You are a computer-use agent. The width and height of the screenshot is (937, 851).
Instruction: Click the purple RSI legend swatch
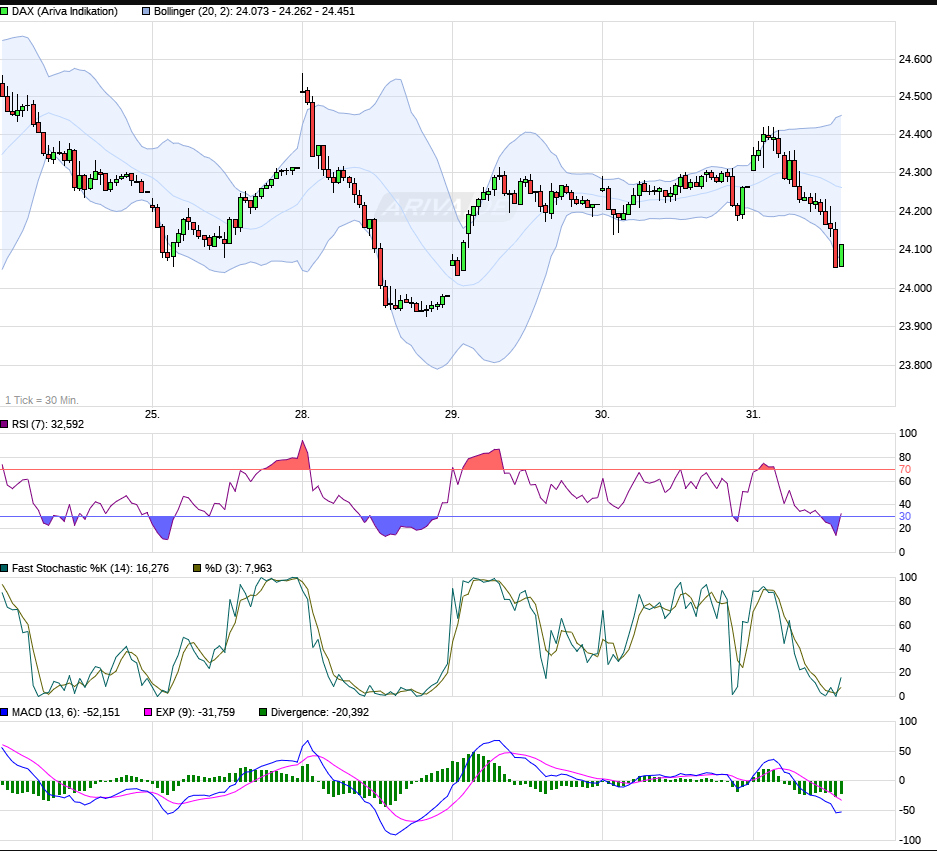[4, 424]
